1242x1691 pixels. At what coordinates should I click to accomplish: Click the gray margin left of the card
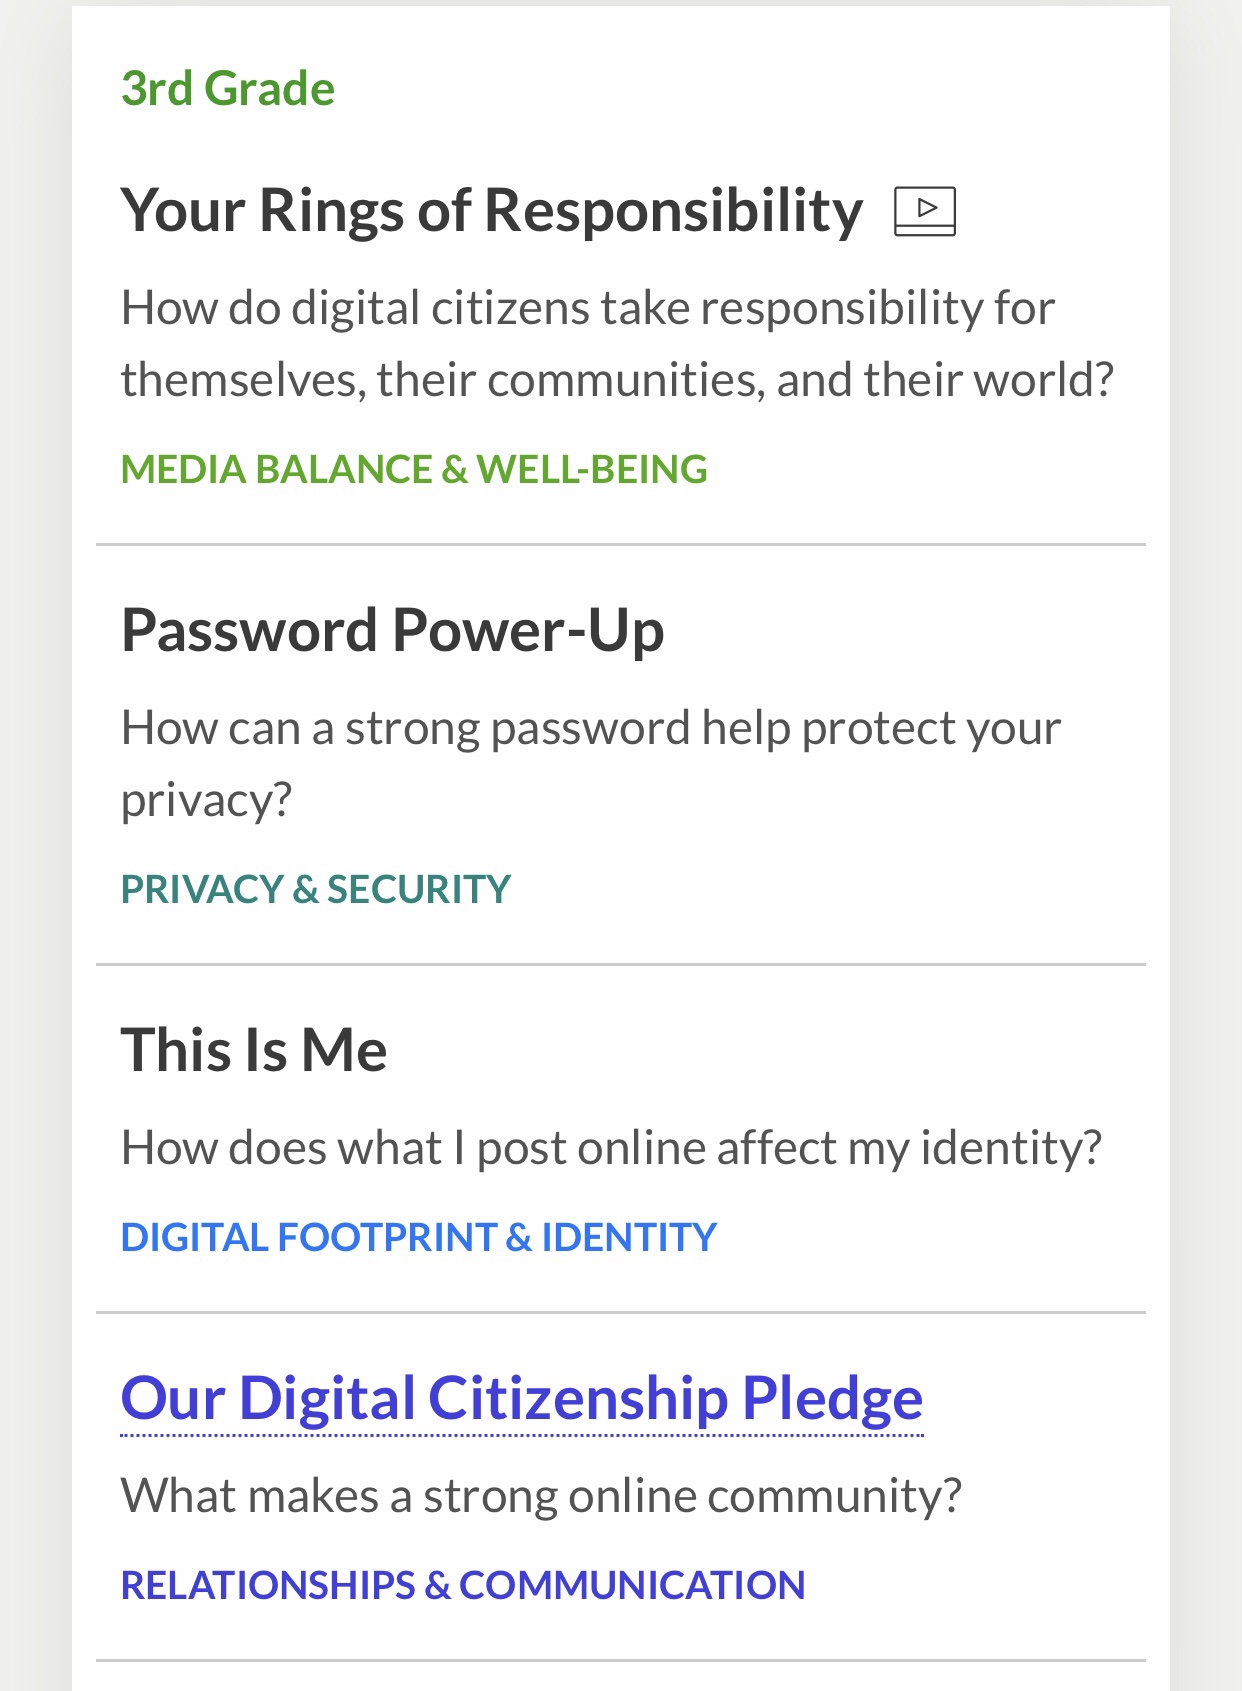(35, 845)
